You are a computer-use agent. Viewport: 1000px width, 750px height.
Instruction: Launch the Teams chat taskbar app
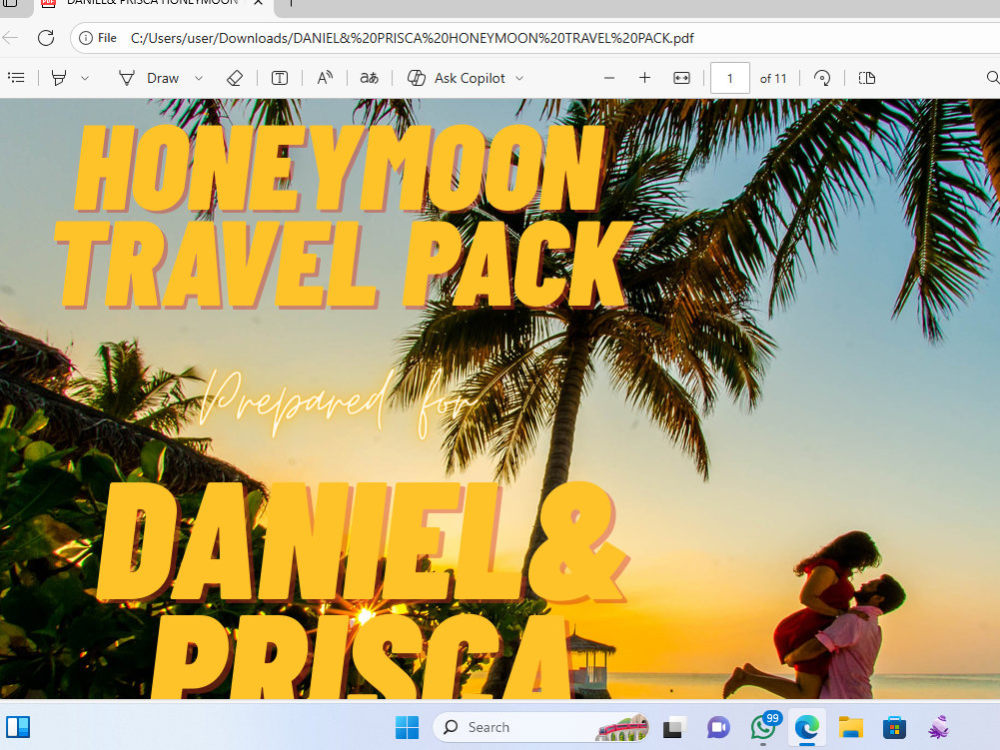(718, 727)
